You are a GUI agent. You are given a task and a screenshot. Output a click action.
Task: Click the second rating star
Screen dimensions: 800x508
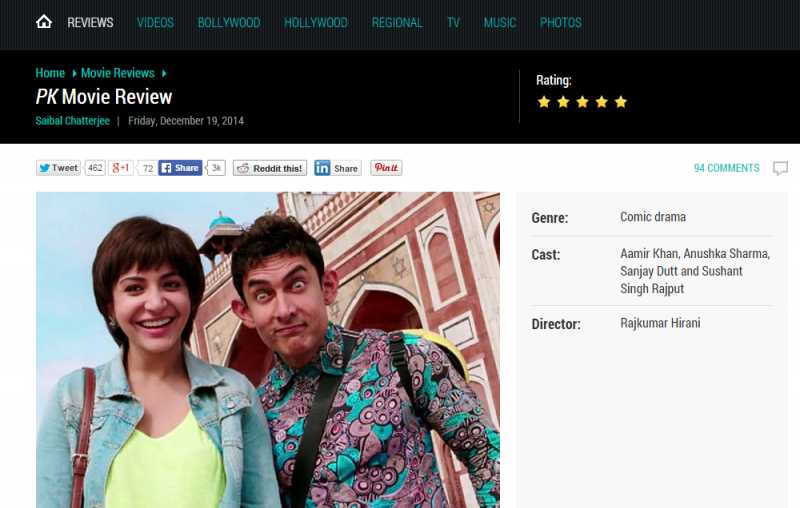click(x=563, y=102)
